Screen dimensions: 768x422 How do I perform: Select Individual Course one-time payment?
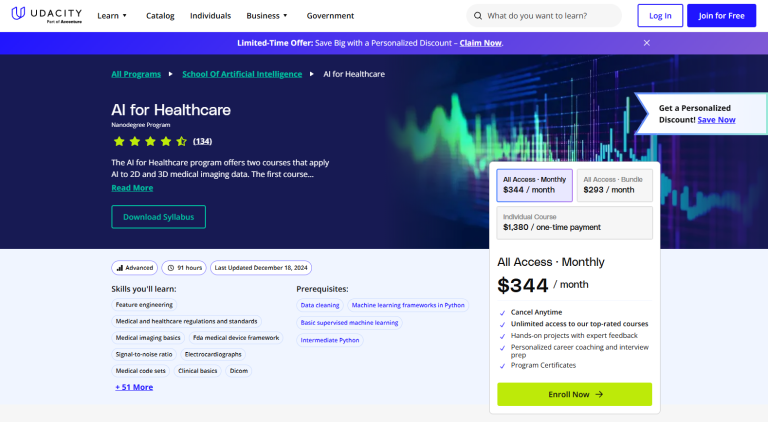click(575, 223)
